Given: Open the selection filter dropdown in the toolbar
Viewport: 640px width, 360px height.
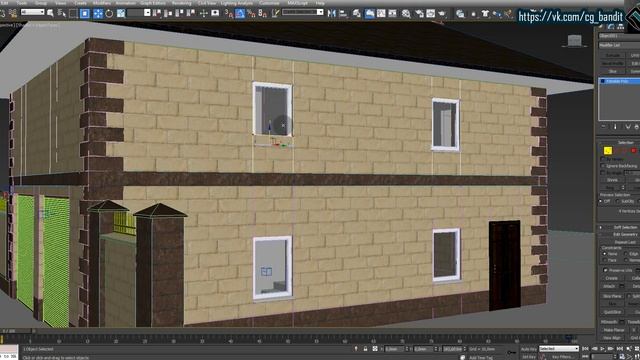Looking at the screenshot, I should click(x=32, y=12).
